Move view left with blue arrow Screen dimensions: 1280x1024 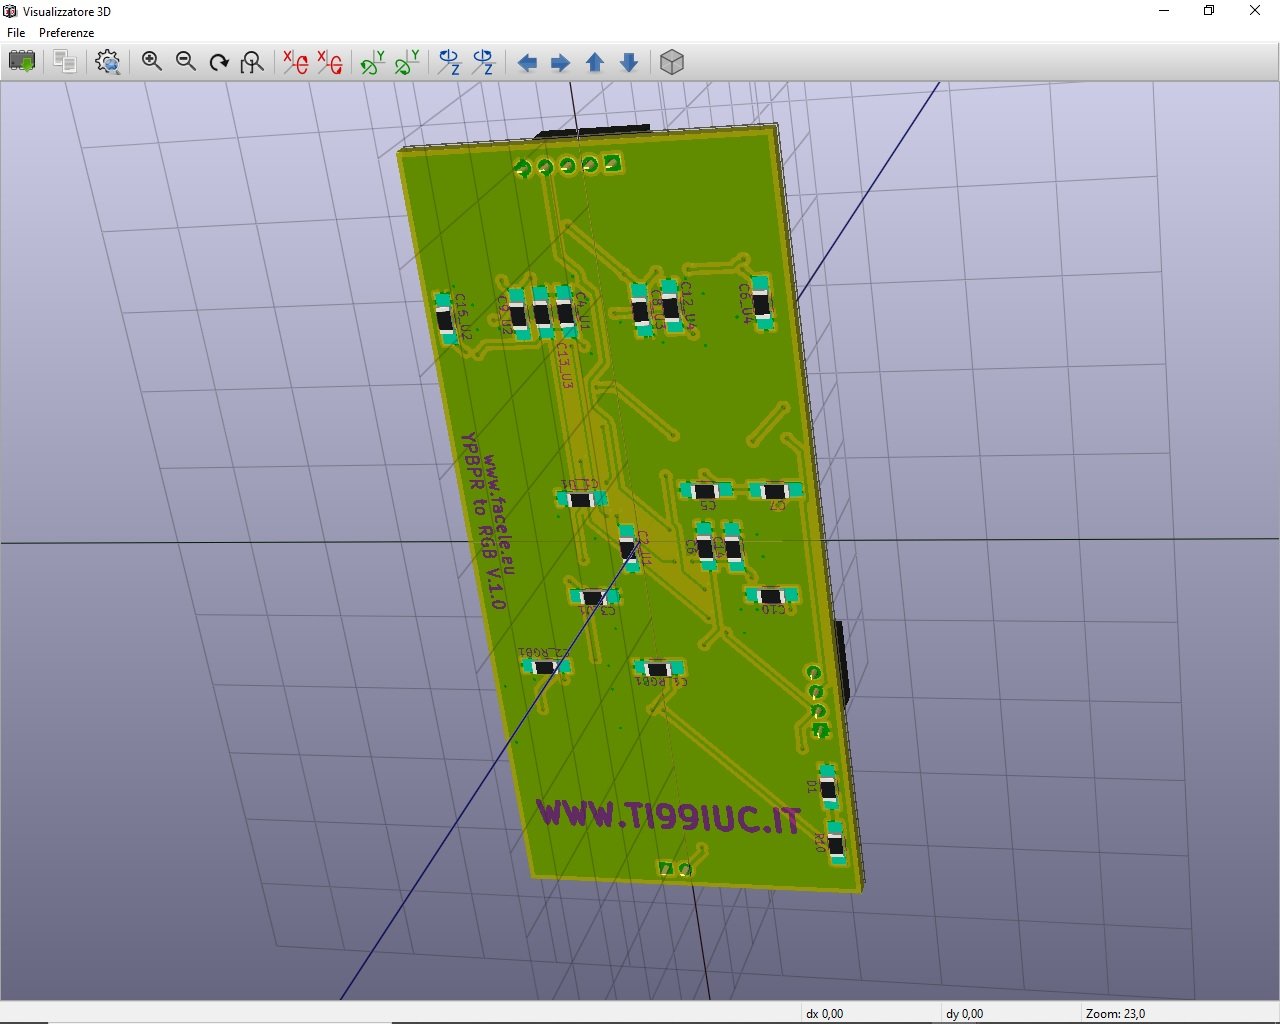coord(527,63)
